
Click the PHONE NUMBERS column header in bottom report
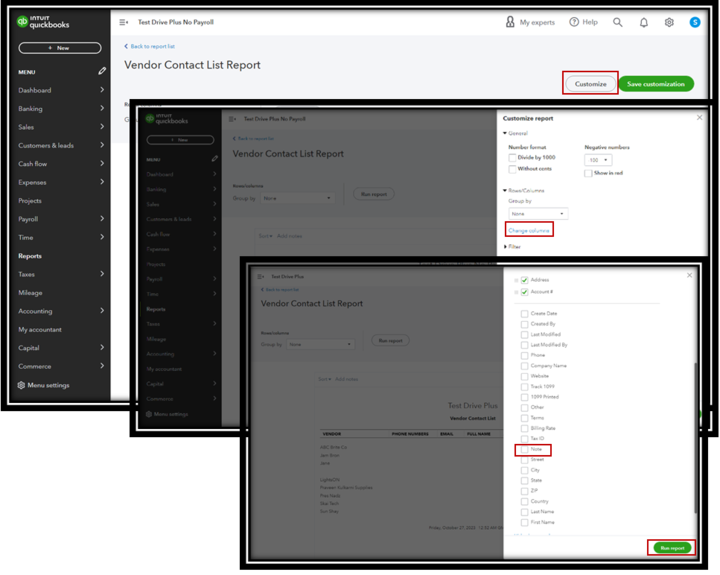pos(410,434)
